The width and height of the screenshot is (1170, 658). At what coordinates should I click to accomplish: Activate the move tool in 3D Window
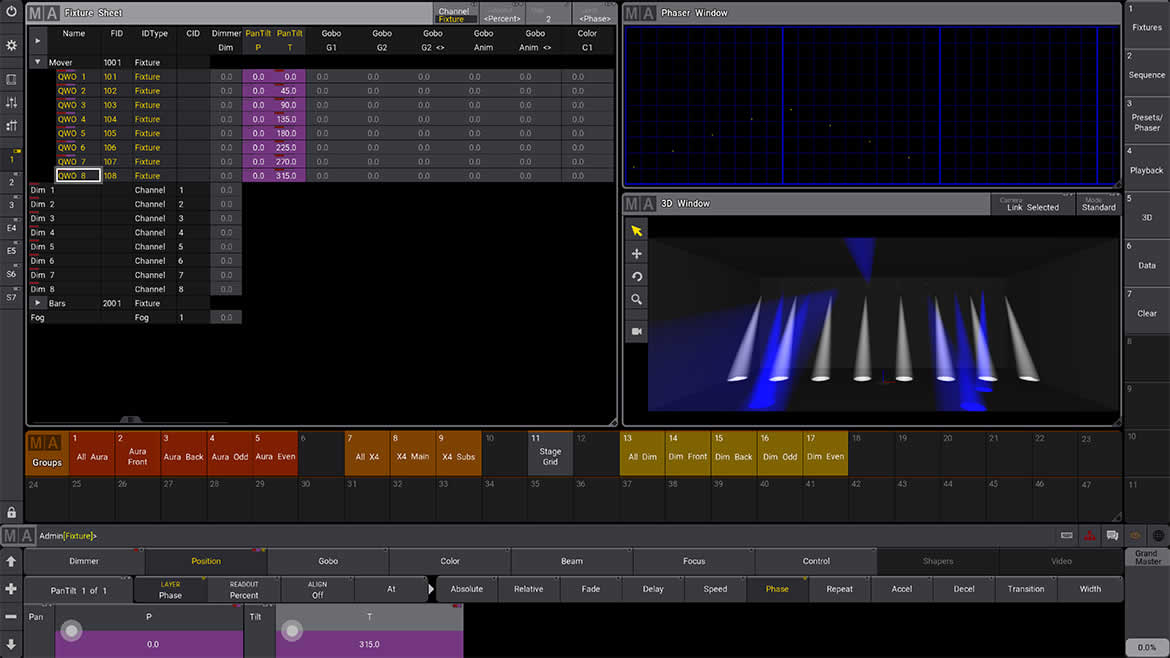pyautogui.click(x=636, y=254)
